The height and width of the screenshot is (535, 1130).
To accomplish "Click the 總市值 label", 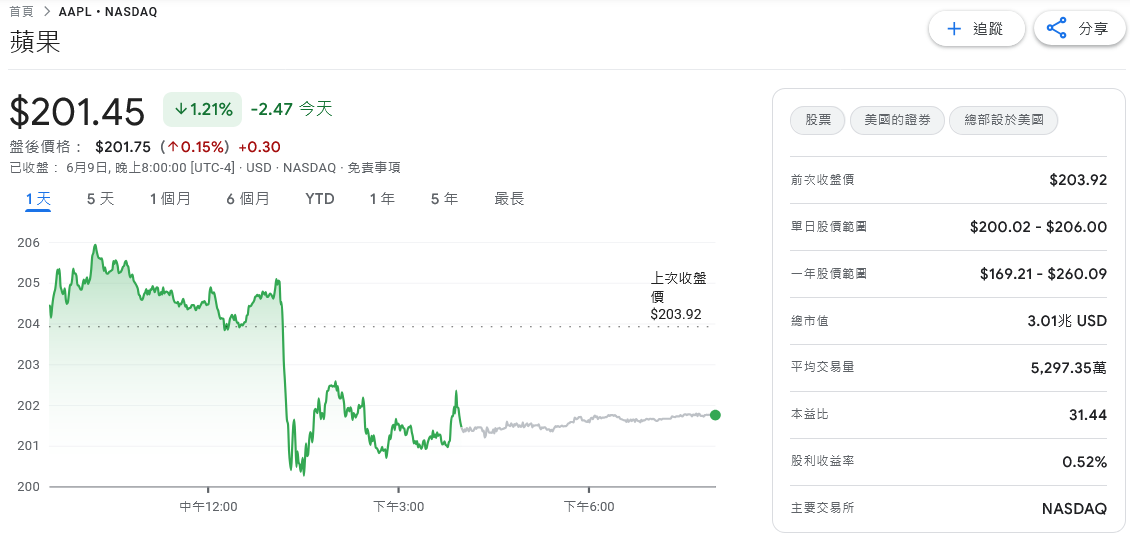I will click(x=809, y=321).
